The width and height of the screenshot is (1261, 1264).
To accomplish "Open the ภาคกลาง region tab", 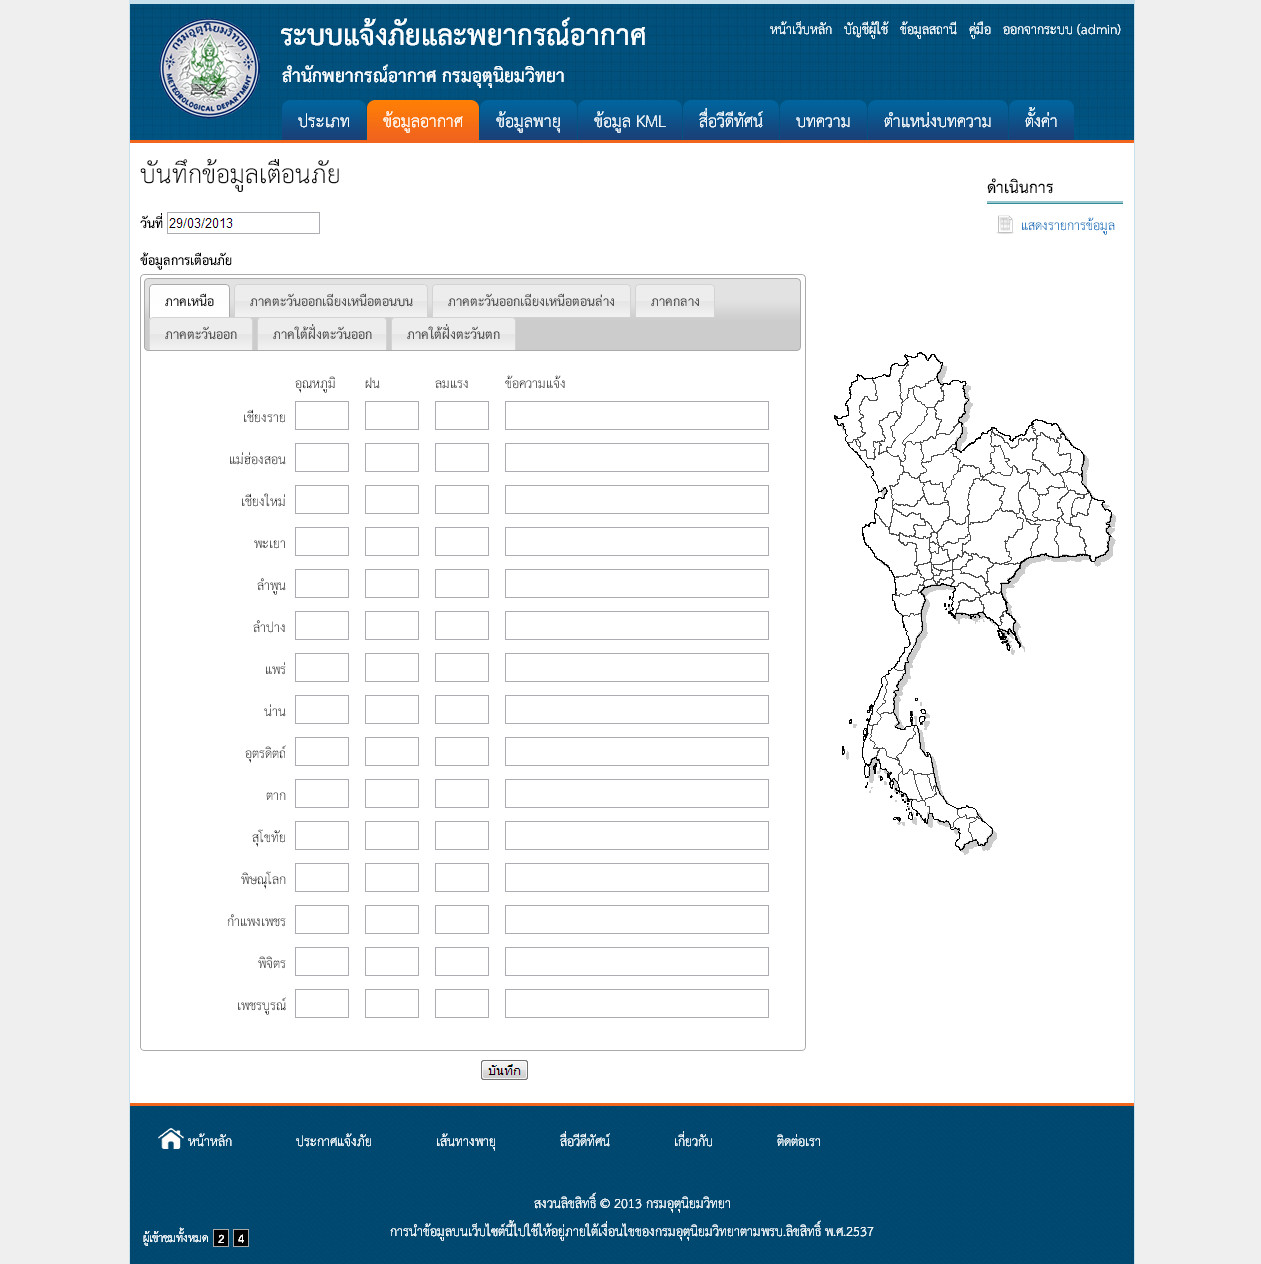I will 675,301.
